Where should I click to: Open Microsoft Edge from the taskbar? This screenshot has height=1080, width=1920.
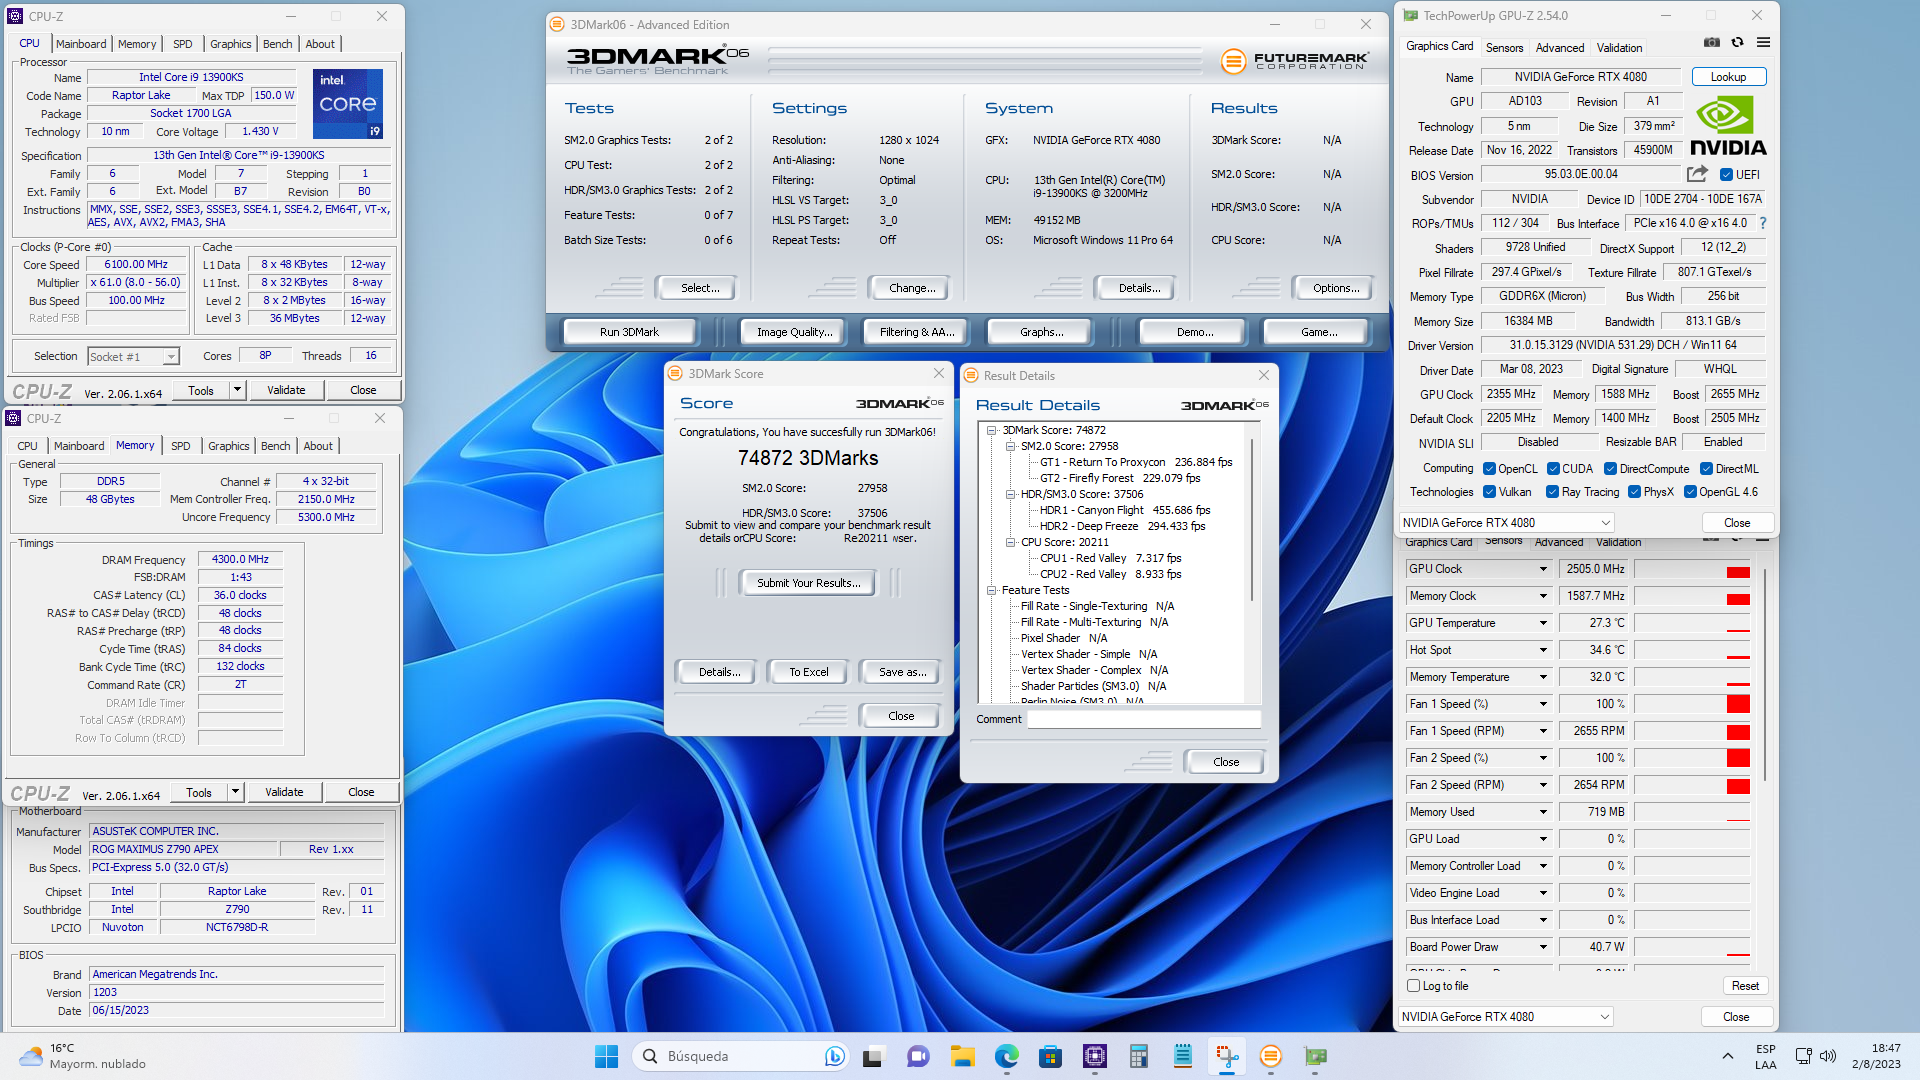coord(1006,1056)
